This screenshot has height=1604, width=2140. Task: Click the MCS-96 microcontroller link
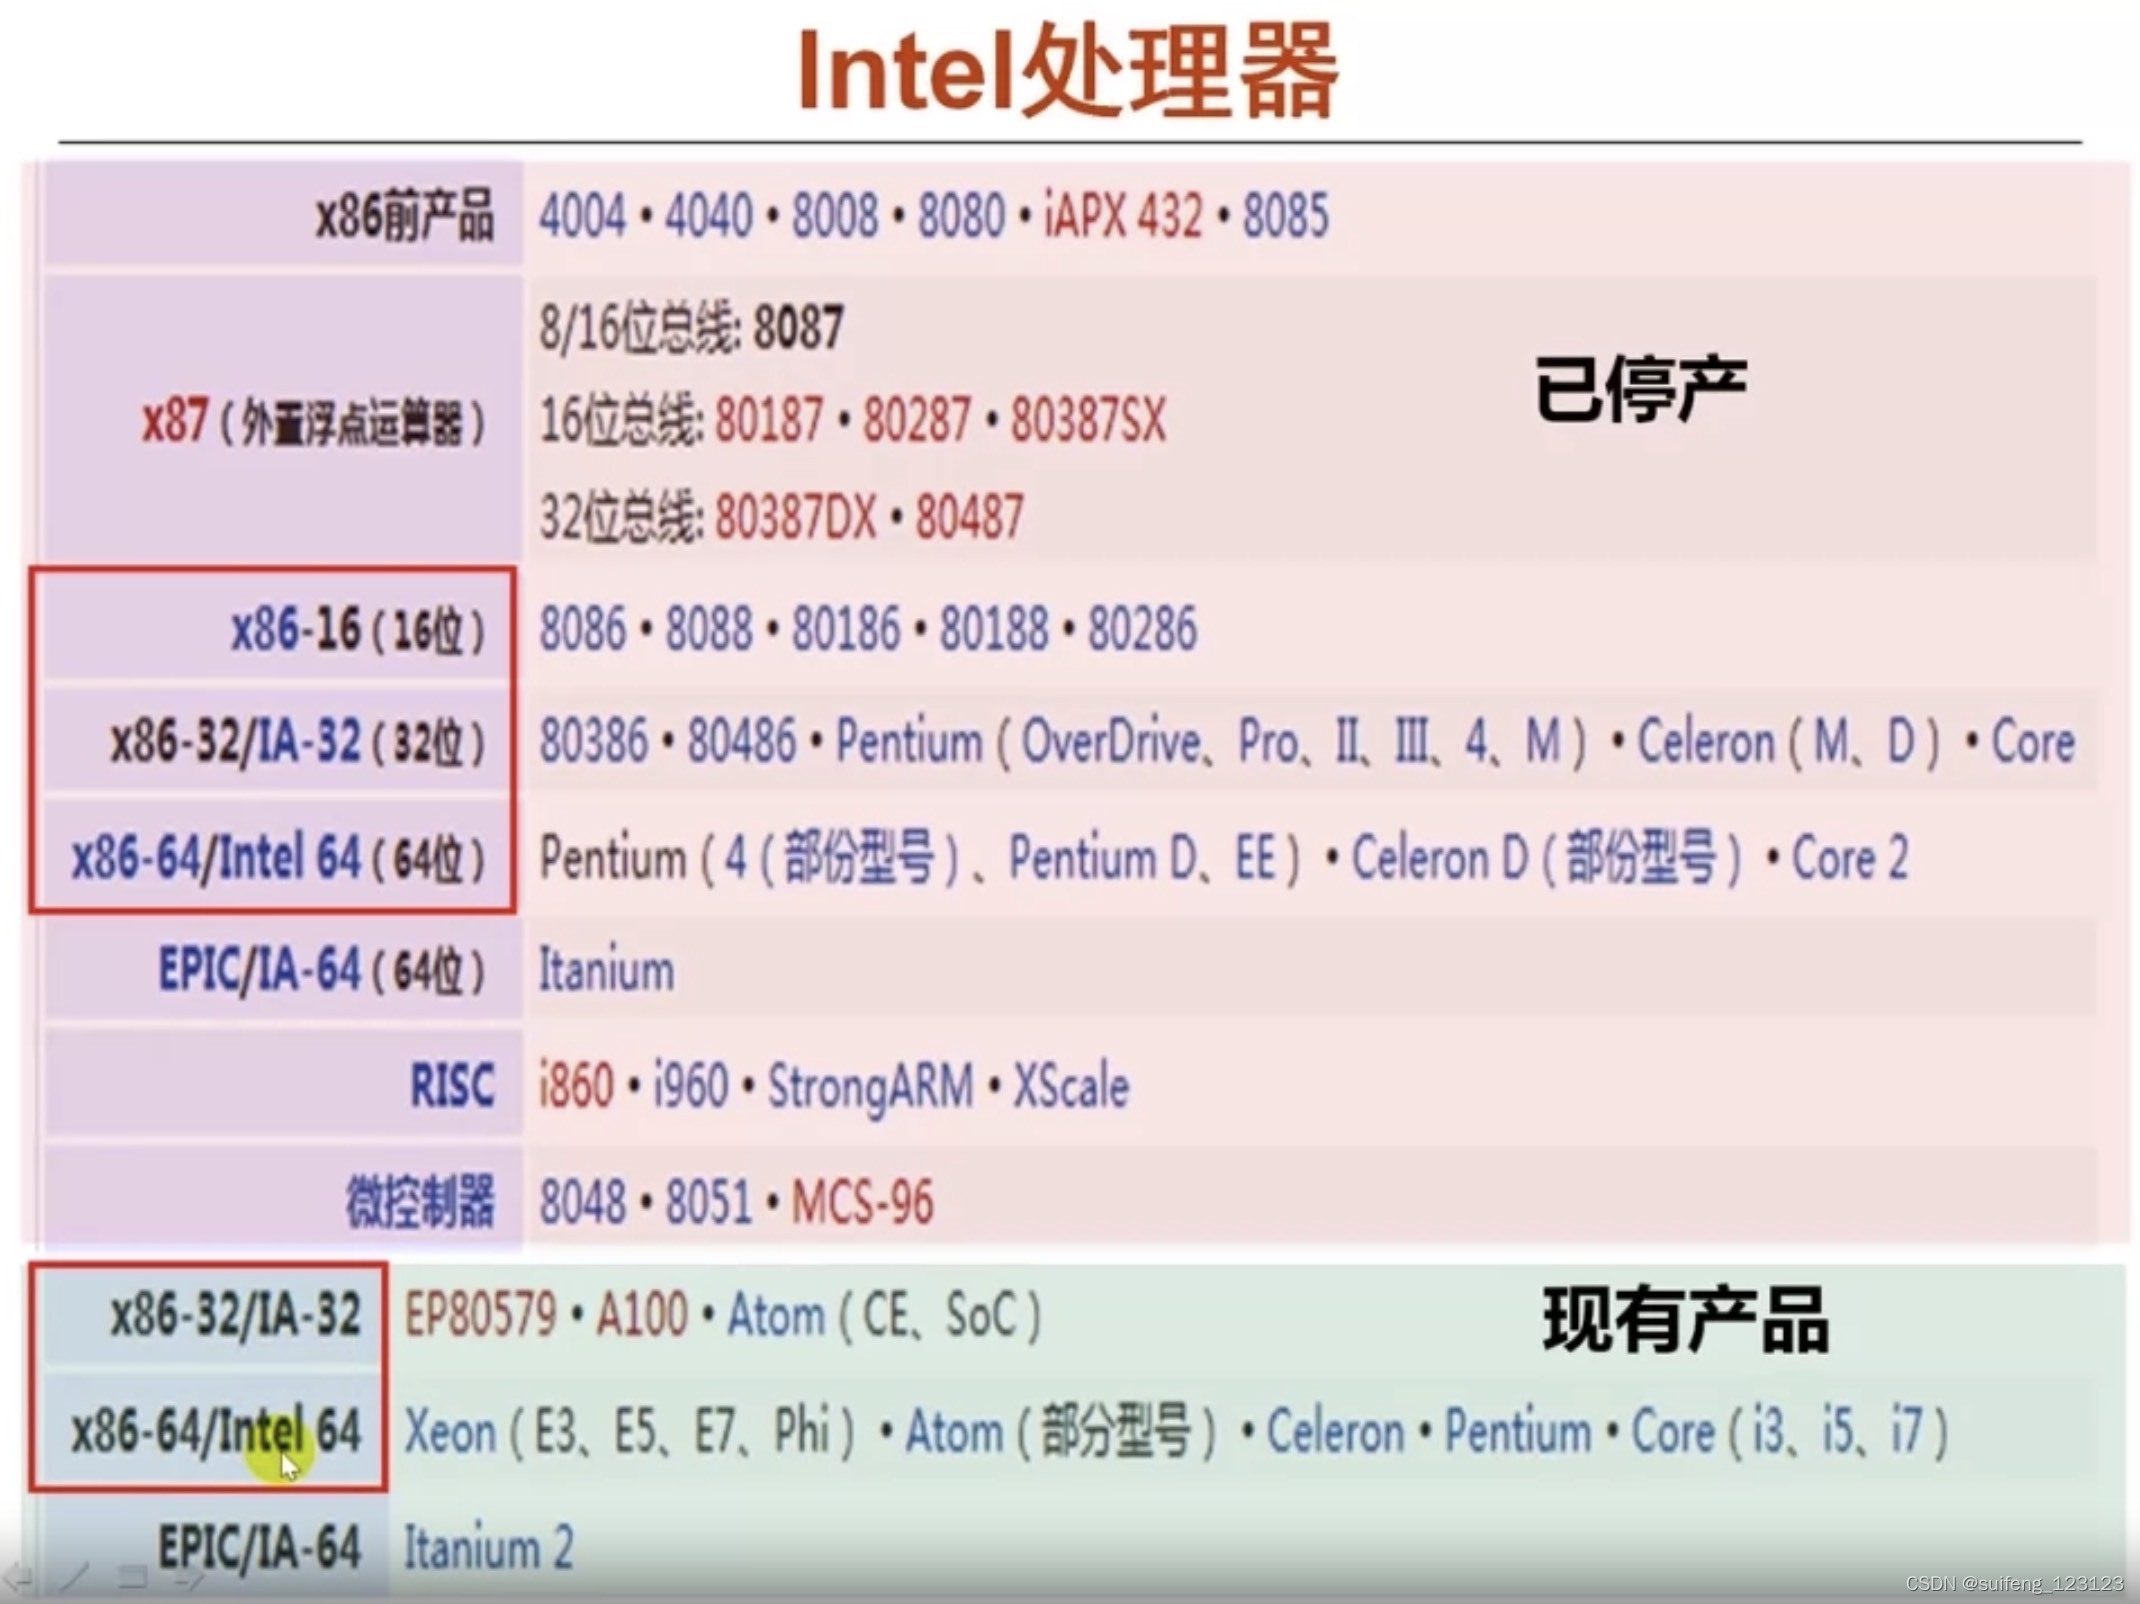click(862, 1202)
